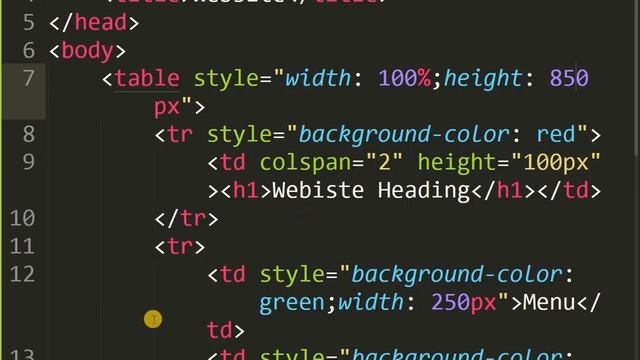Click line number 6 in the gutter

pyautogui.click(x=29, y=51)
